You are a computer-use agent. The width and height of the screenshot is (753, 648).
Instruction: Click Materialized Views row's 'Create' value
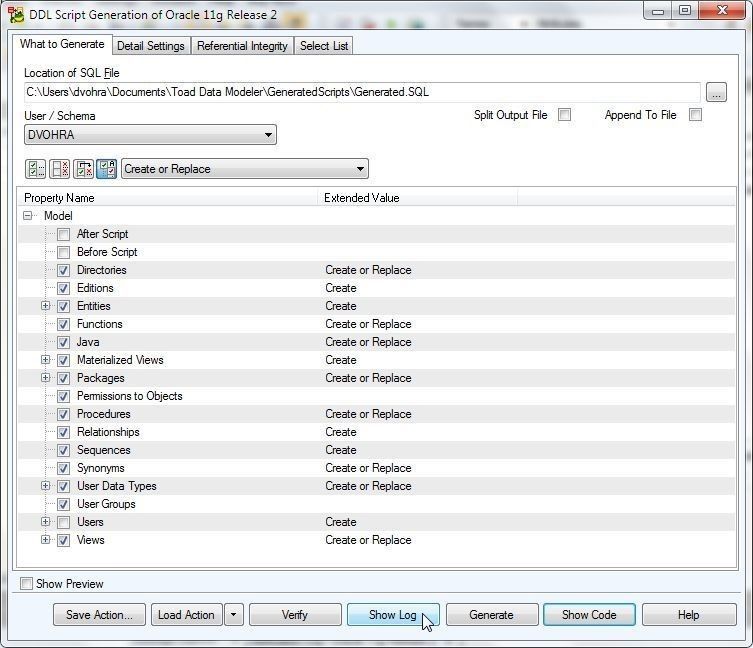pos(341,360)
